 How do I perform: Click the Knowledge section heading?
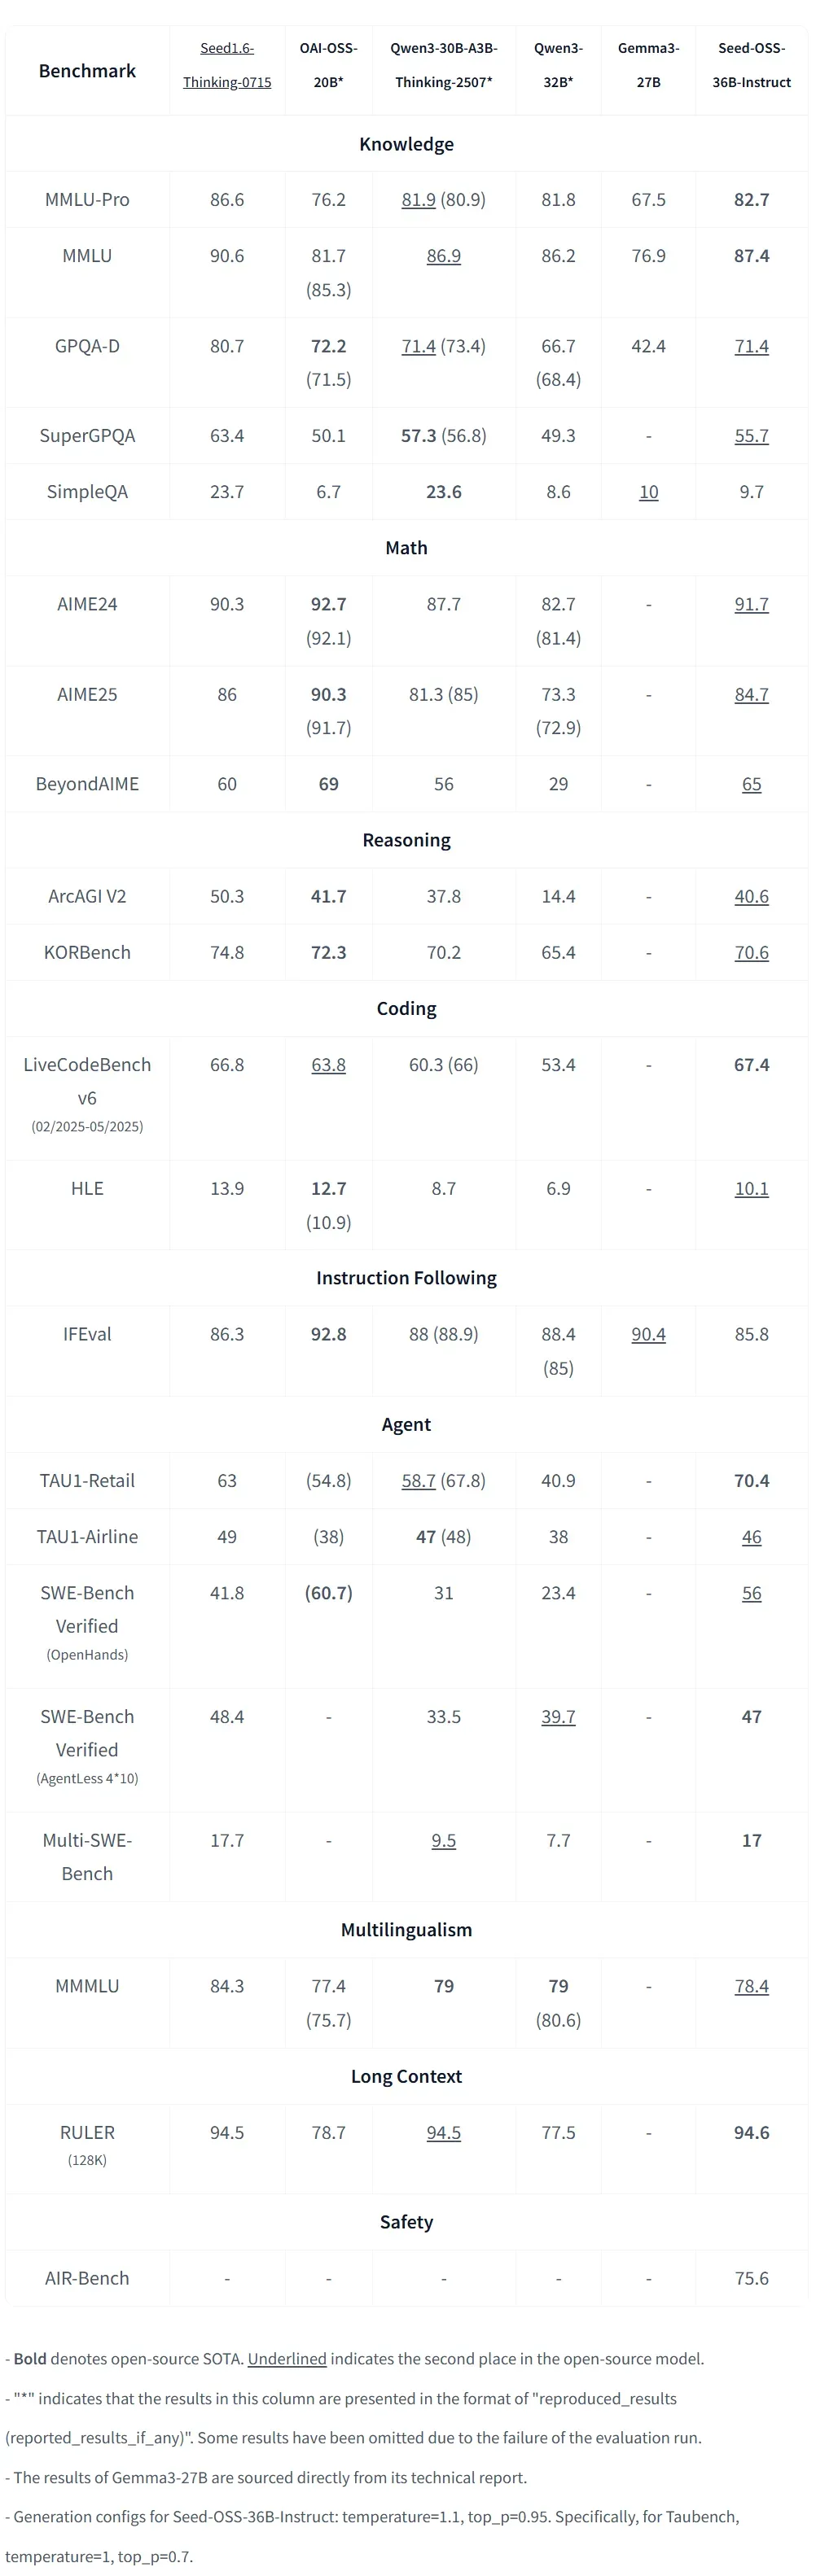(406, 144)
